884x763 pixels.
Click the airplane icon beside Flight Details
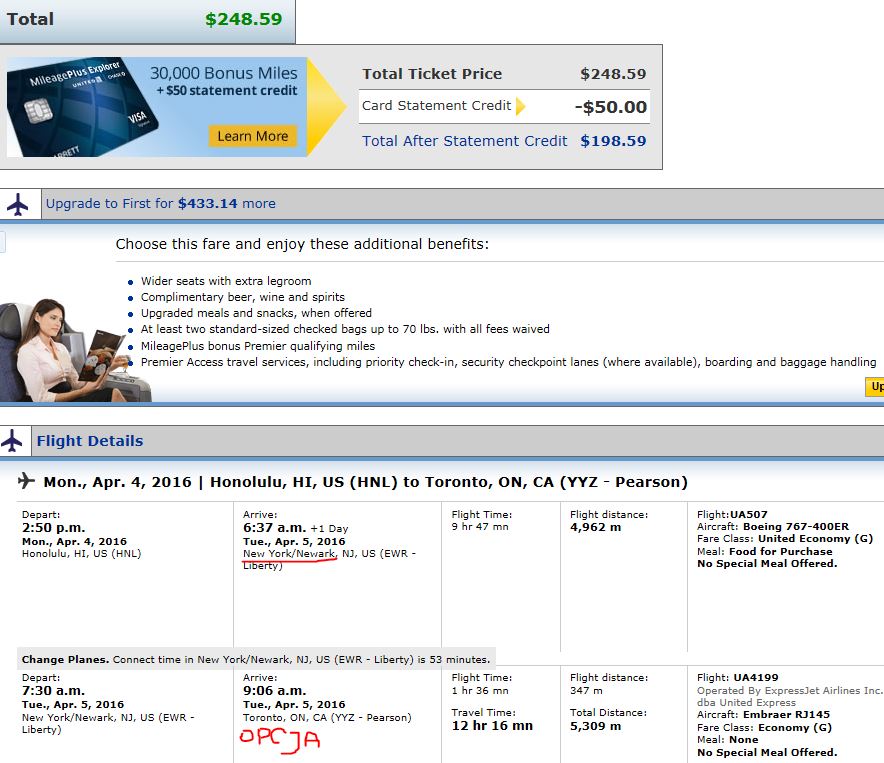[x=12, y=441]
